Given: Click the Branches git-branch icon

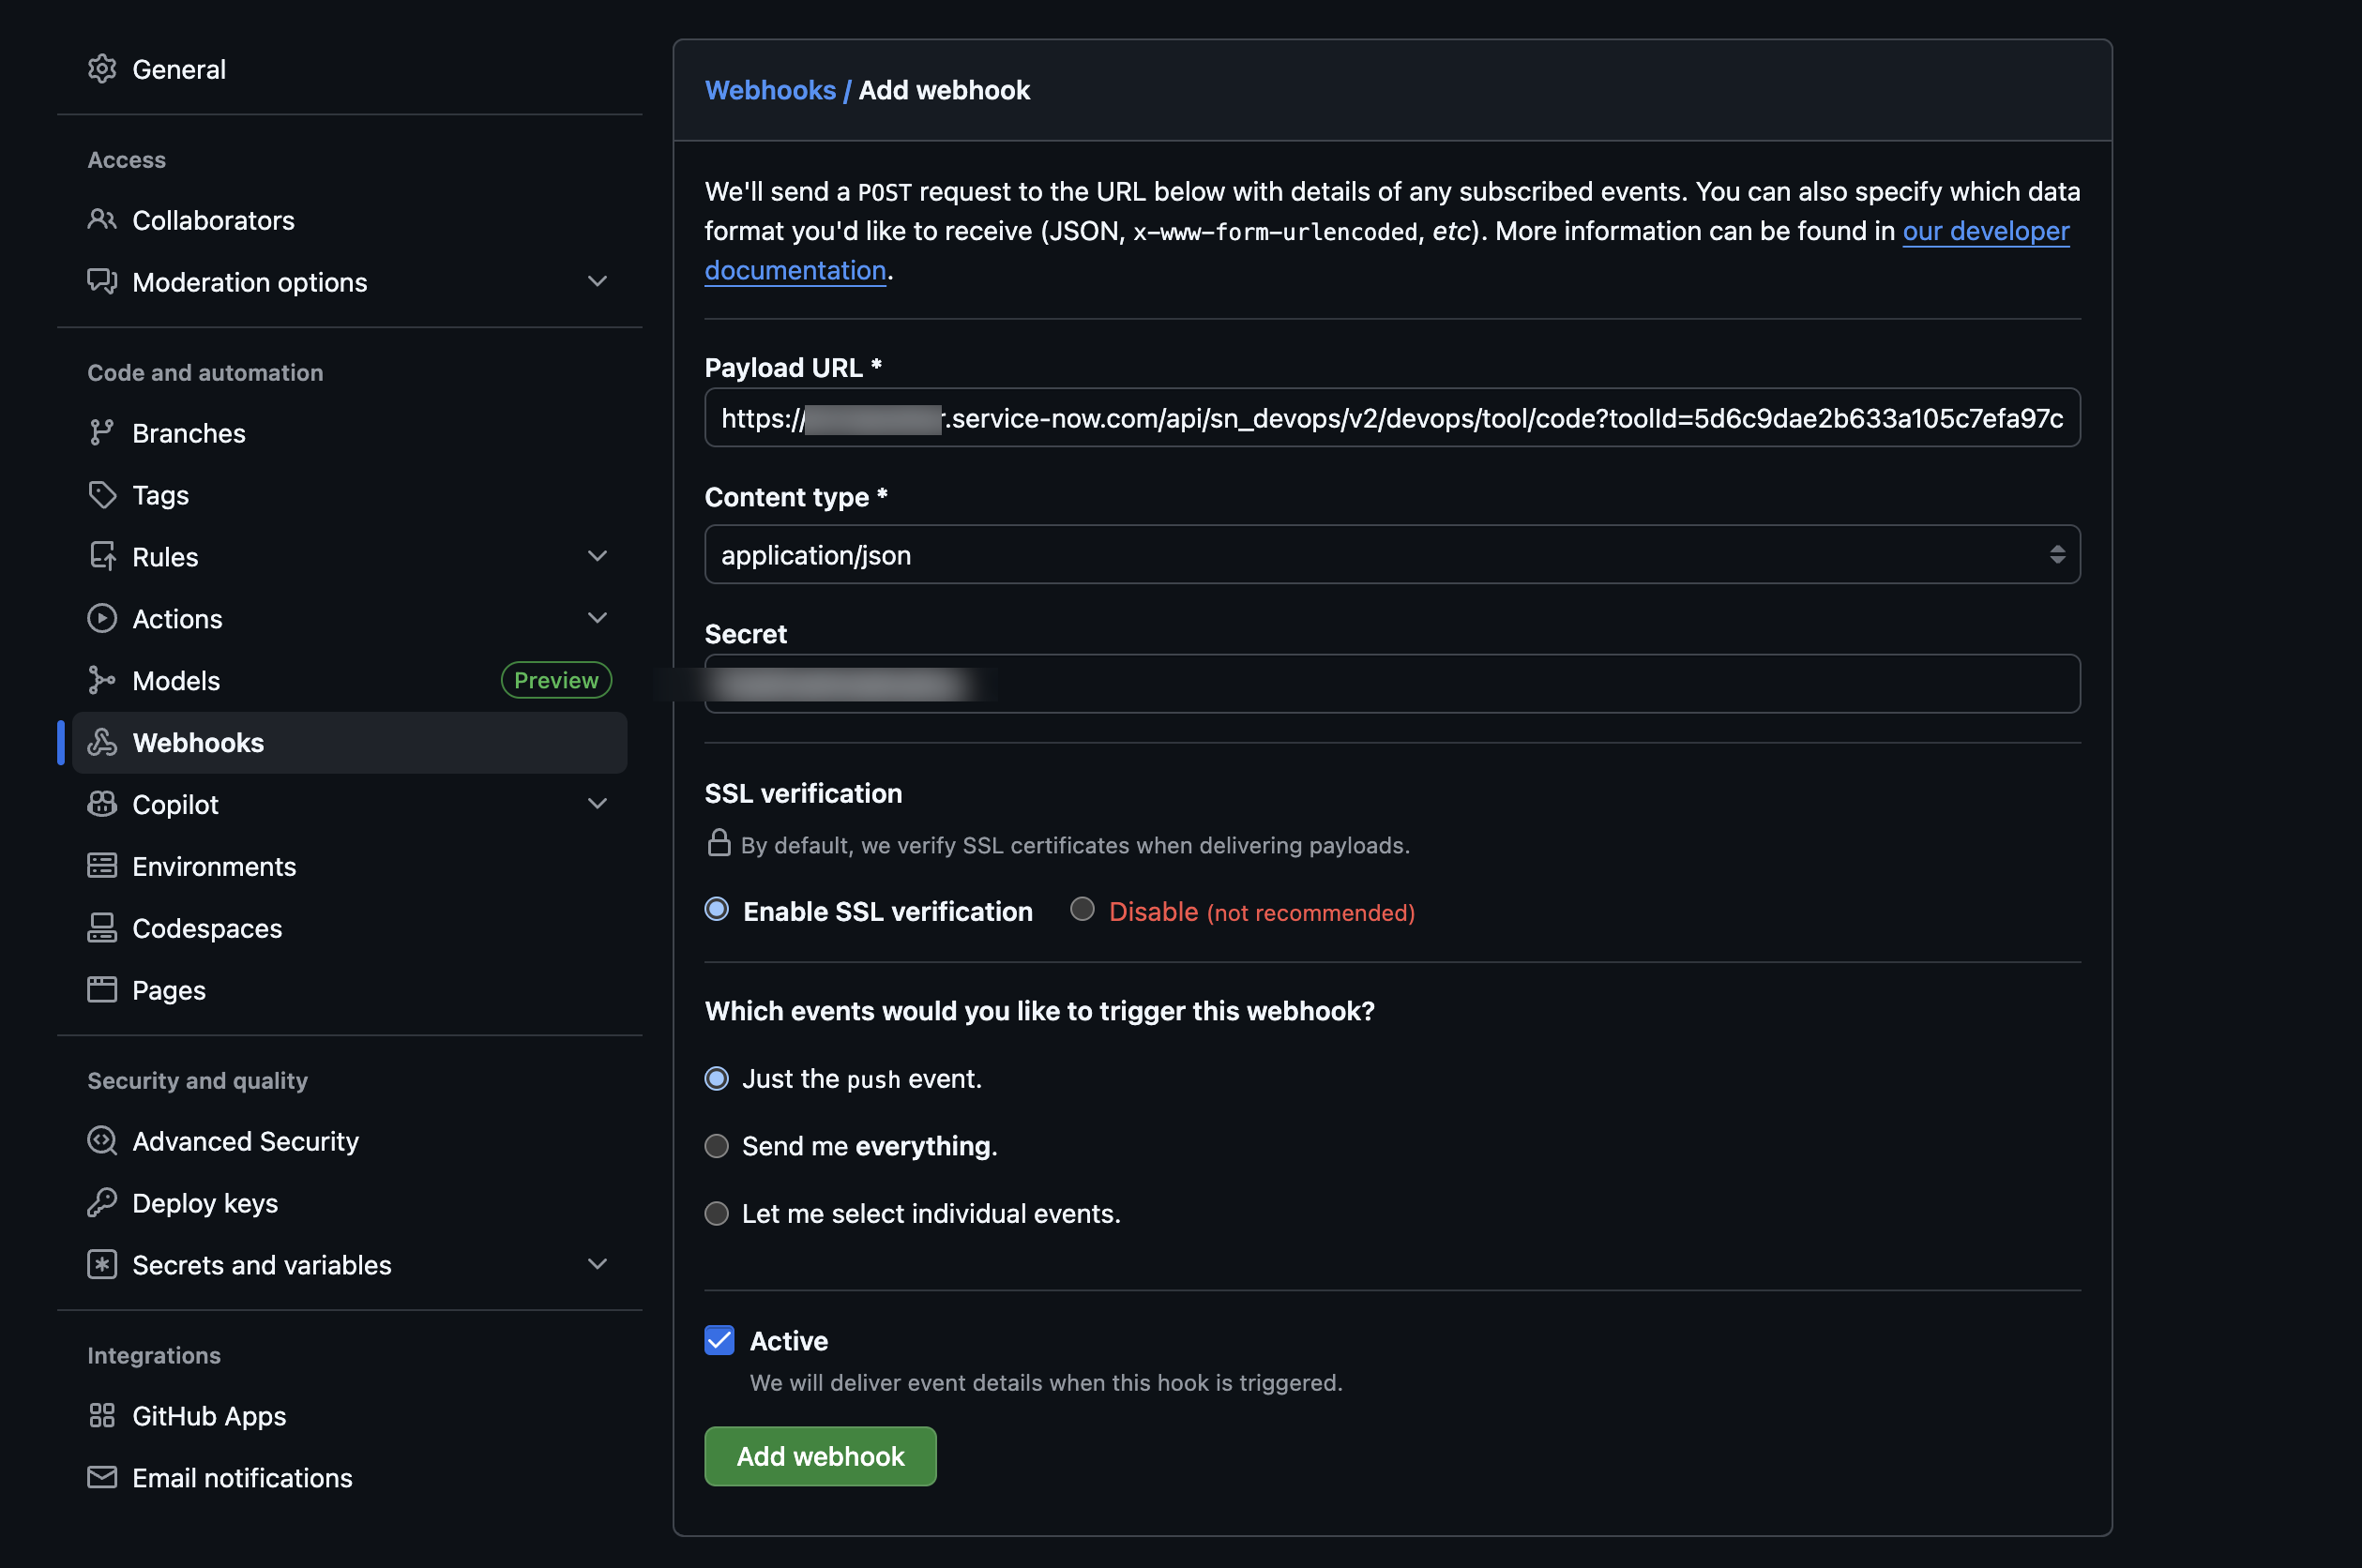Looking at the screenshot, I should point(102,433).
